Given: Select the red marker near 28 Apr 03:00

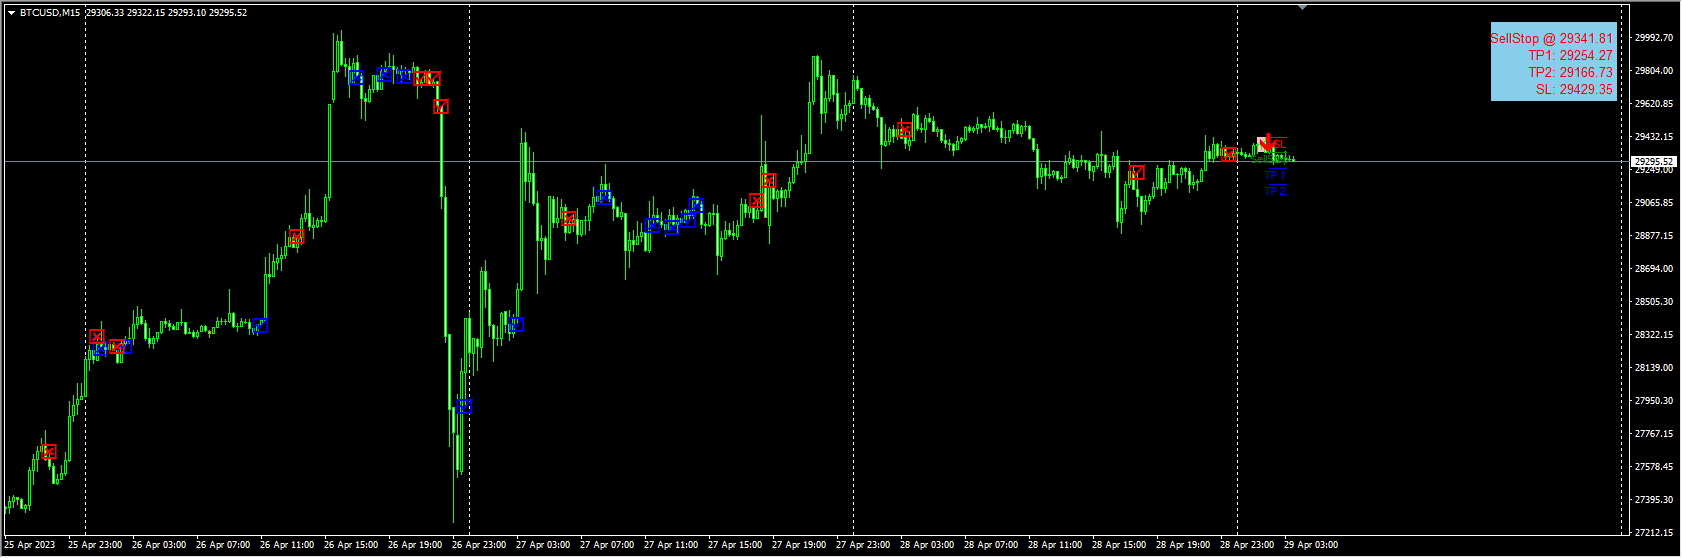Looking at the screenshot, I should pyautogui.click(x=905, y=130).
